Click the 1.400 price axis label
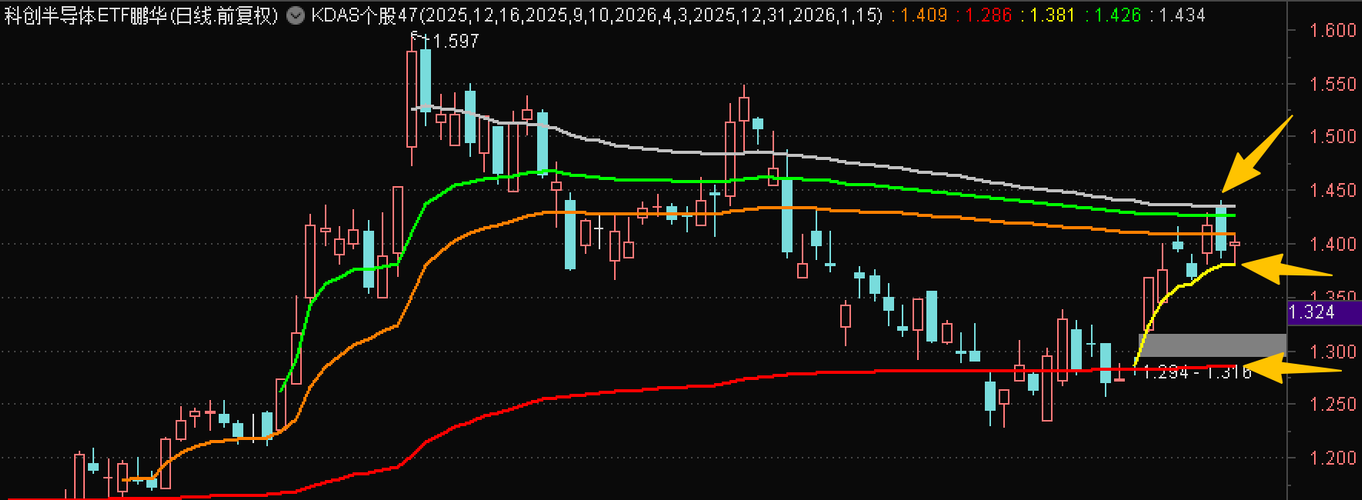 pos(1333,245)
